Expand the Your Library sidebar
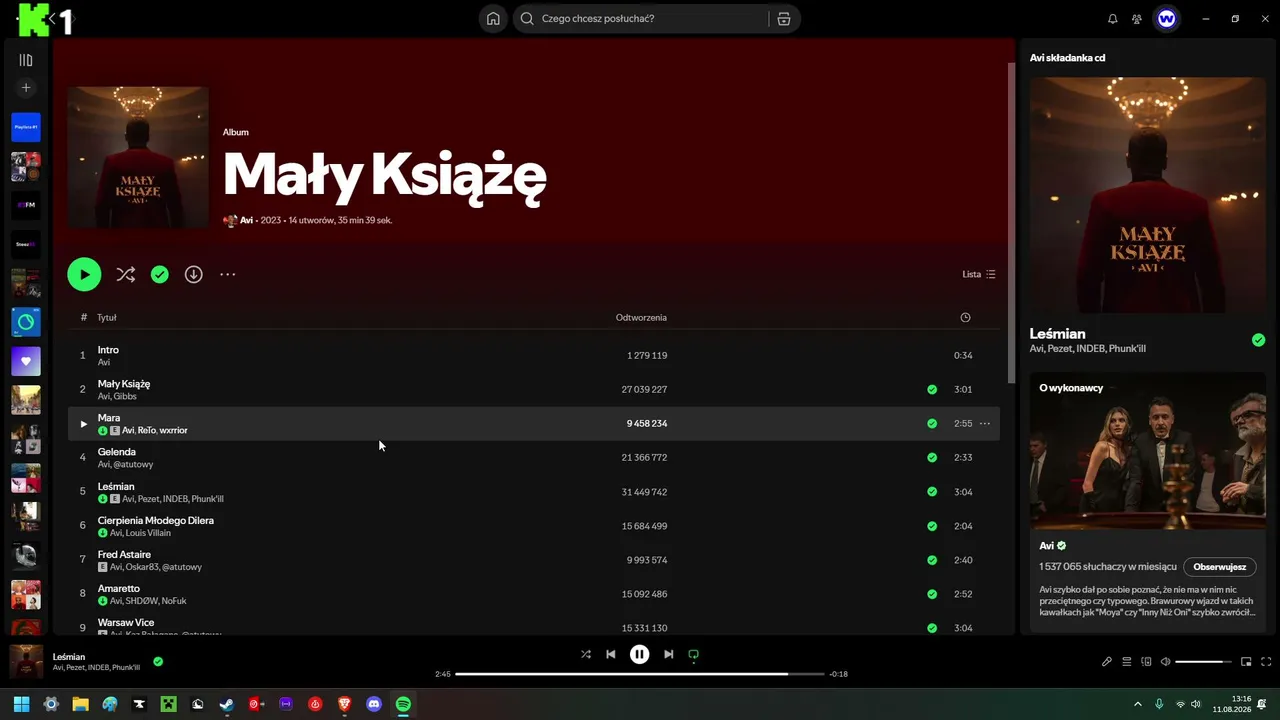The image size is (1280, 720). point(26,60)
